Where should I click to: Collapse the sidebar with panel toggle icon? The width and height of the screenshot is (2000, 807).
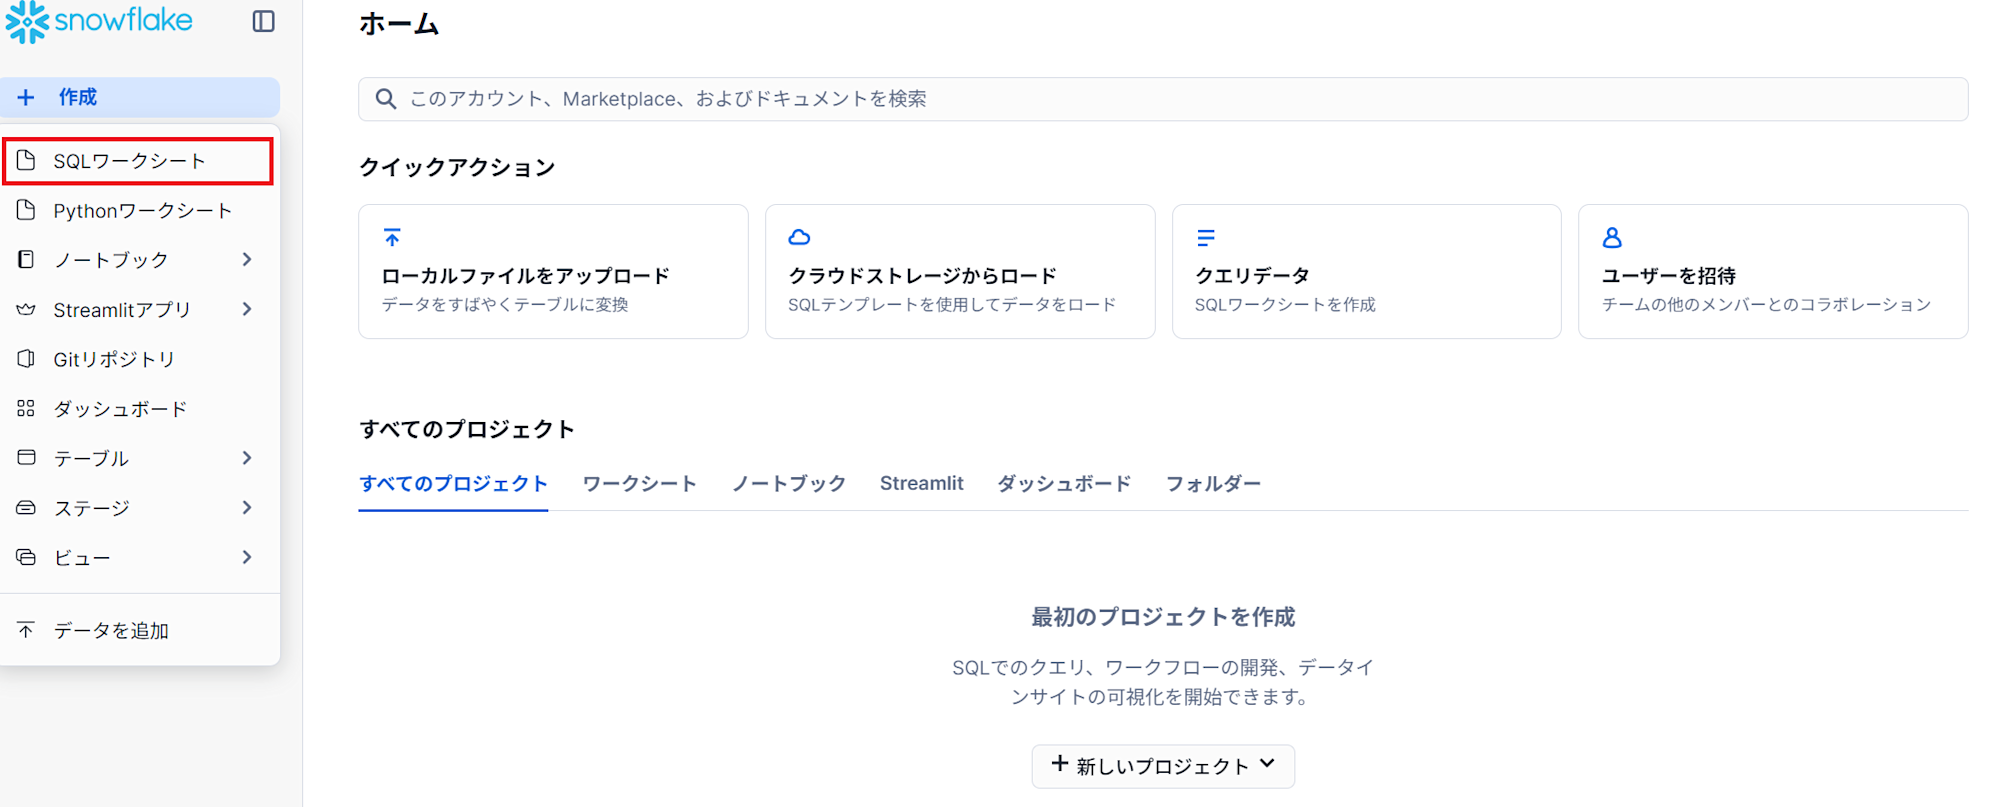point(263,21)
